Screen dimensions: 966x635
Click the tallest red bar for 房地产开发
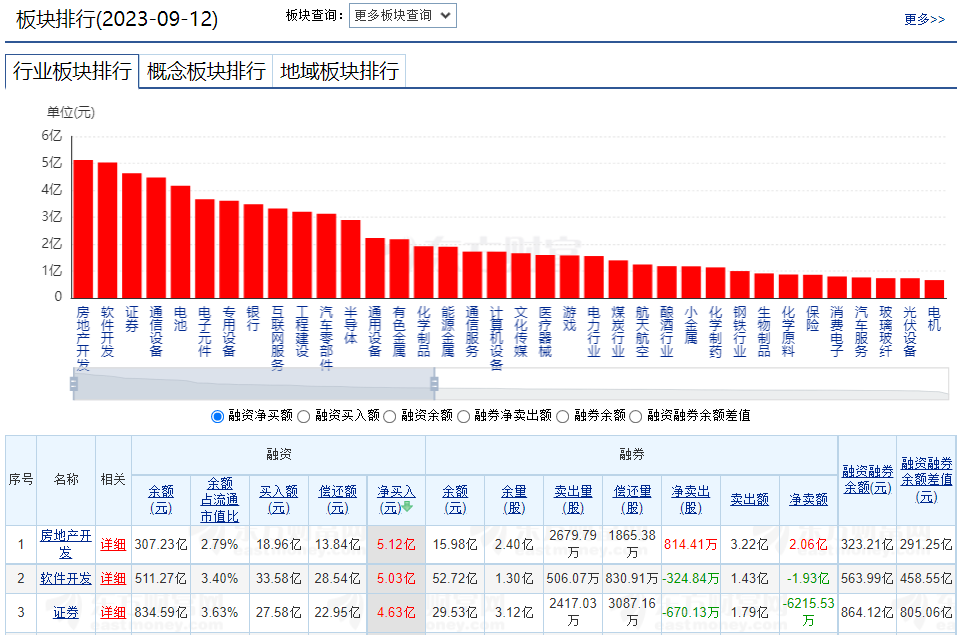(x=83, y=228)
